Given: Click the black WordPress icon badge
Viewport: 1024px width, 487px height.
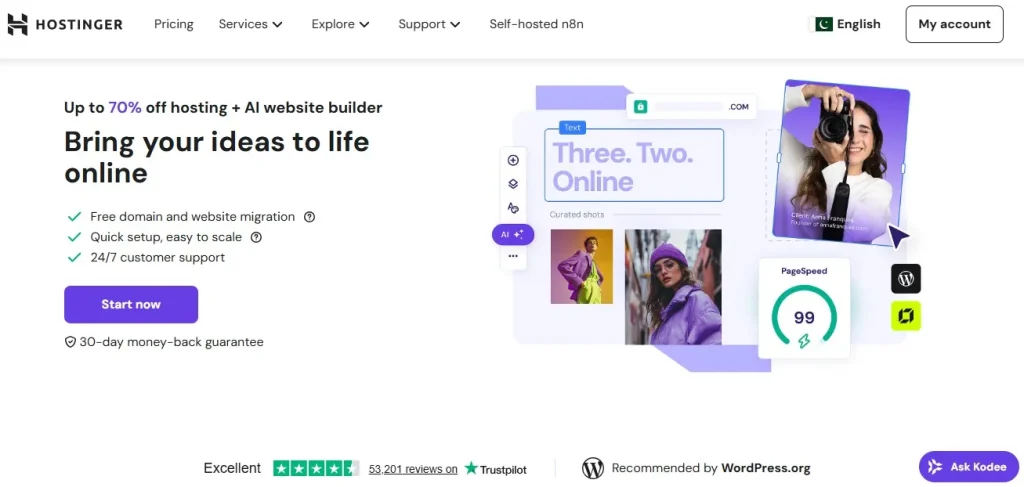Looking at the screenshot, I should pyautogui.click(x=906, y=279).
